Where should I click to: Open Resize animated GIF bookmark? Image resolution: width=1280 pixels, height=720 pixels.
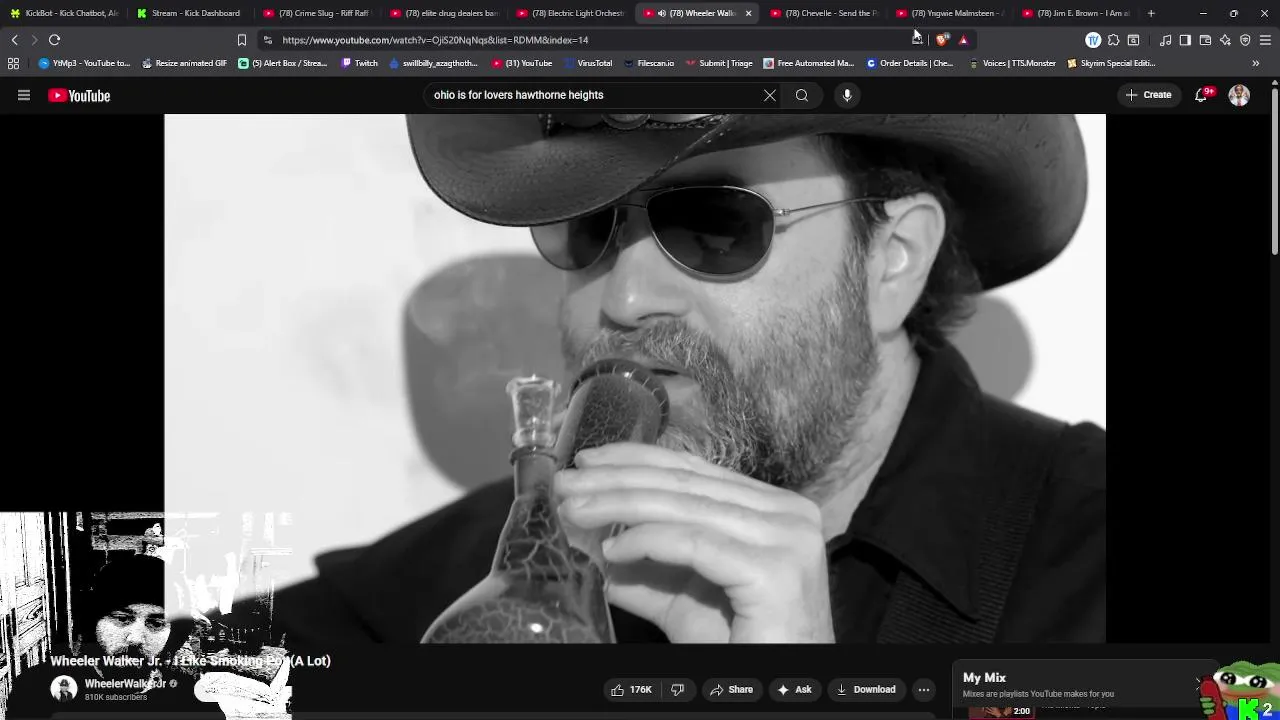(x=184, y=63)
